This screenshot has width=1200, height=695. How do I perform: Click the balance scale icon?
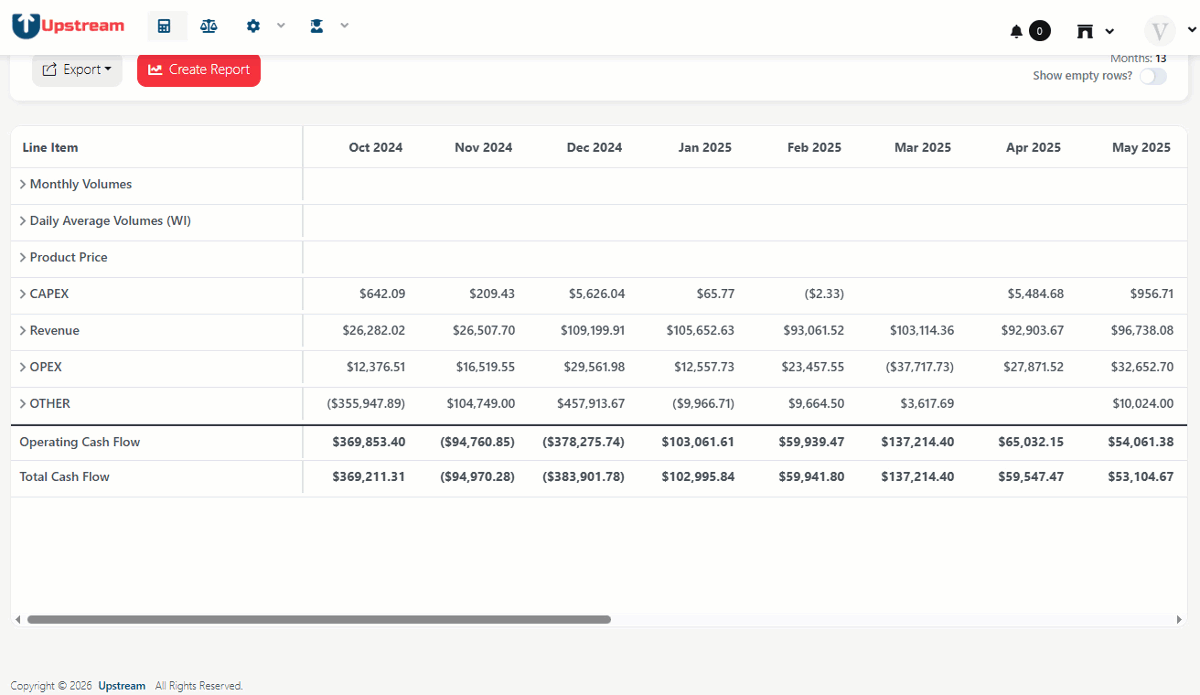208,26
